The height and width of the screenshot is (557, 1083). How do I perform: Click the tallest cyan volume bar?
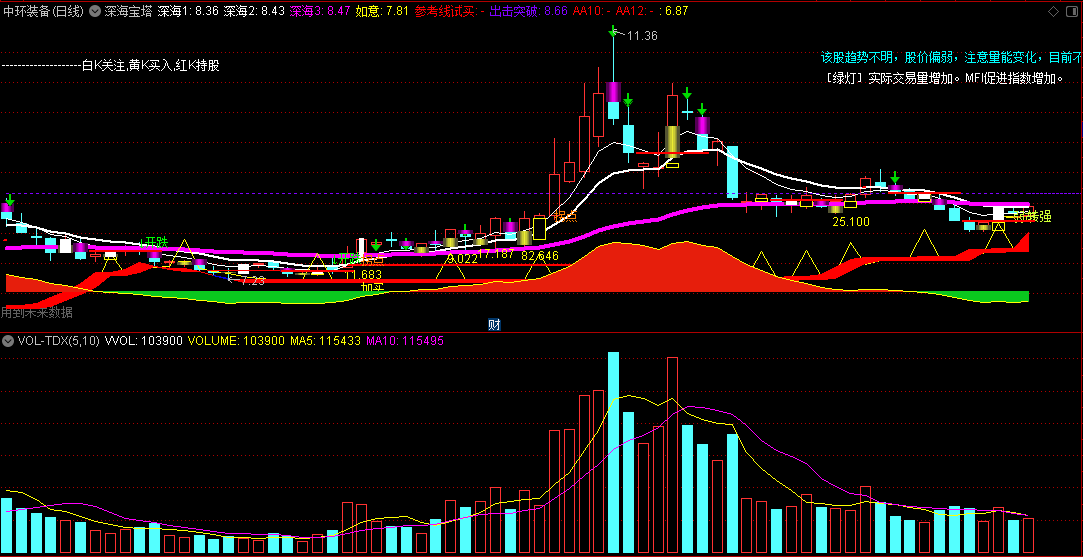(x=613, y=453)
